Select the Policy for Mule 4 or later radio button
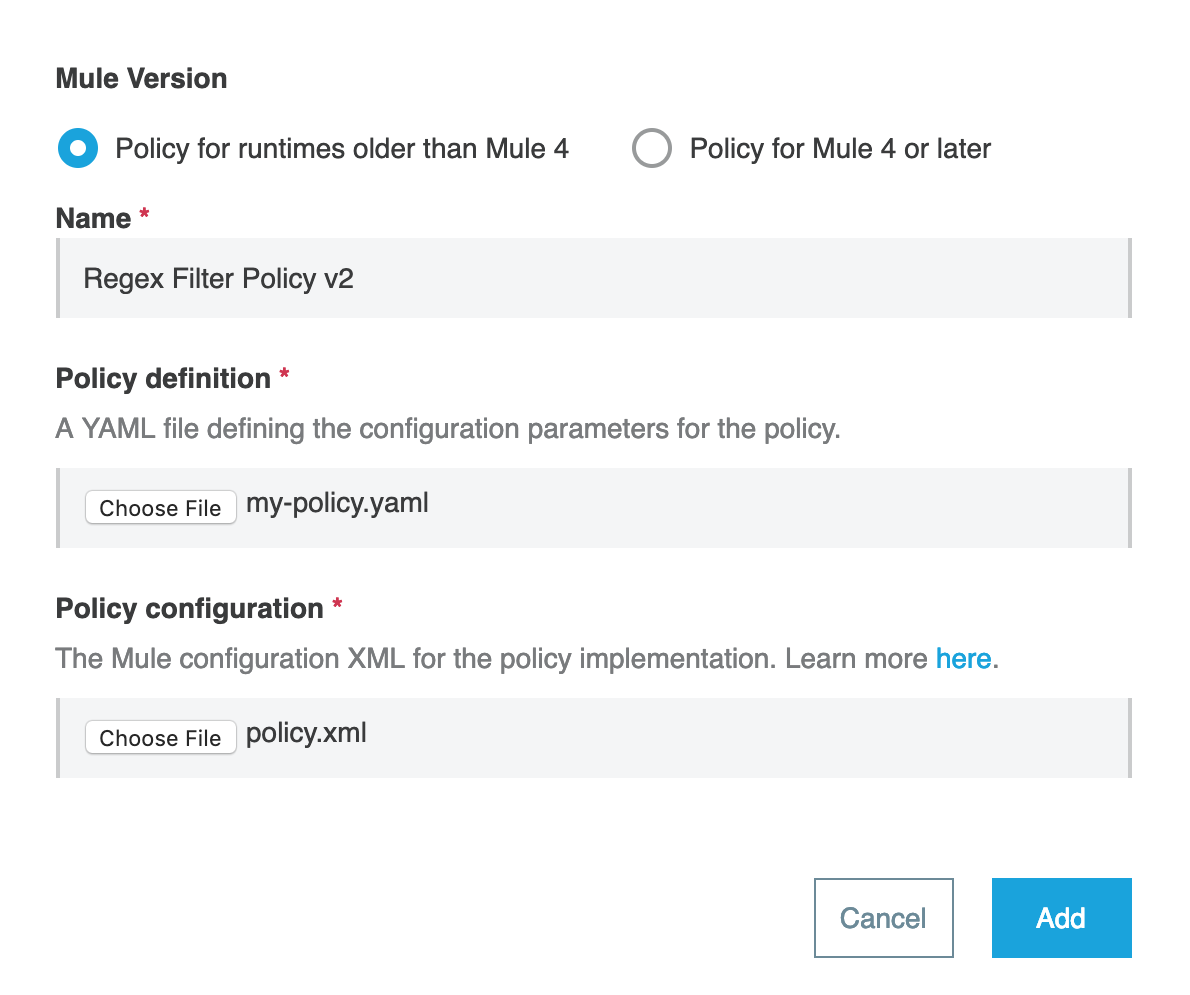 (x=651, y=148)
